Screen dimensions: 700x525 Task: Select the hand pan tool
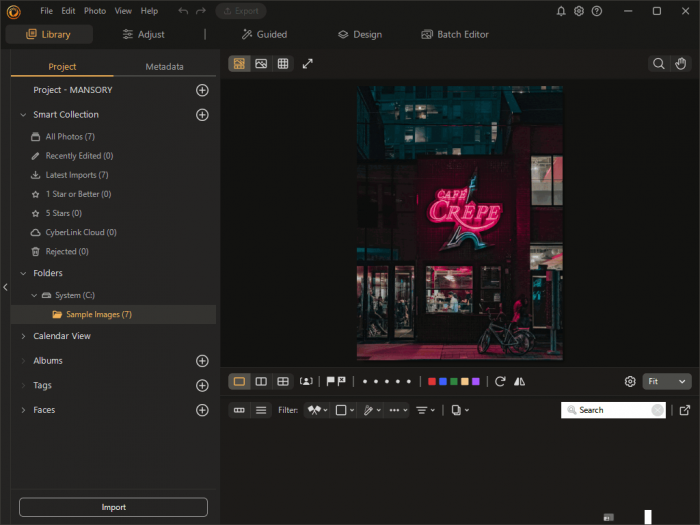(681, 64)
